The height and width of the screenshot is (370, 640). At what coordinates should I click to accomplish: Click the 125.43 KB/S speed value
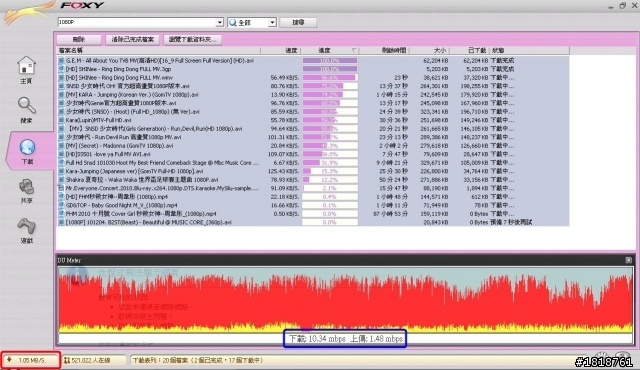coord(284,171)
